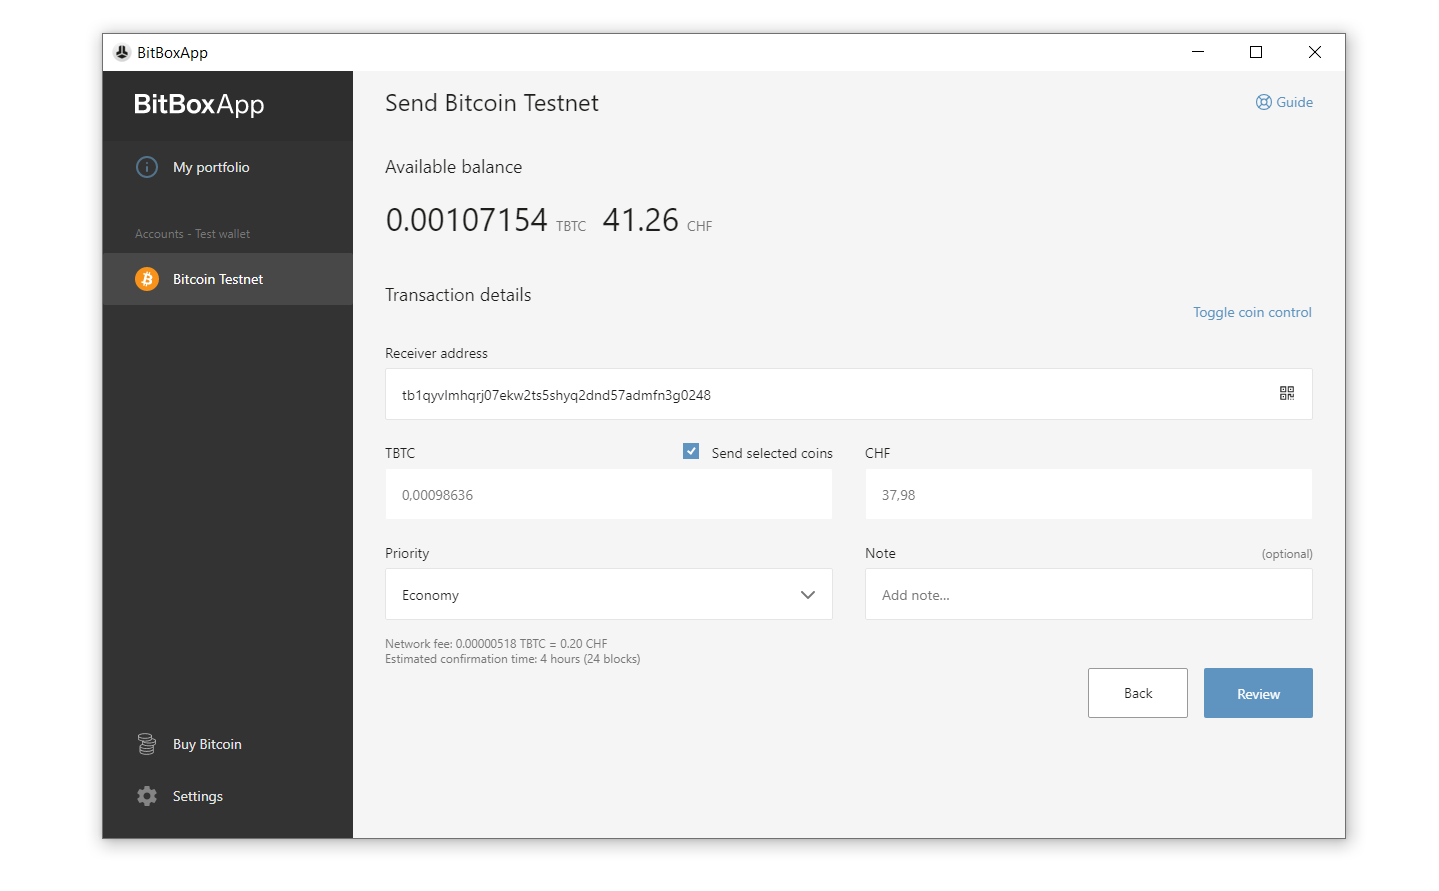
Task: Click Send Bitcoin Testnet heading
Action: tap(492, 103)
